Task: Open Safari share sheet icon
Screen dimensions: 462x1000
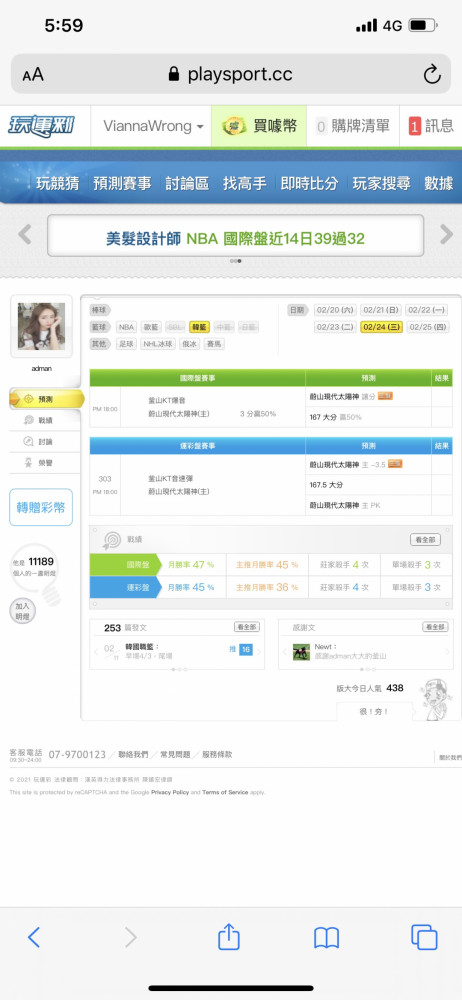Action: coord(228,937)
